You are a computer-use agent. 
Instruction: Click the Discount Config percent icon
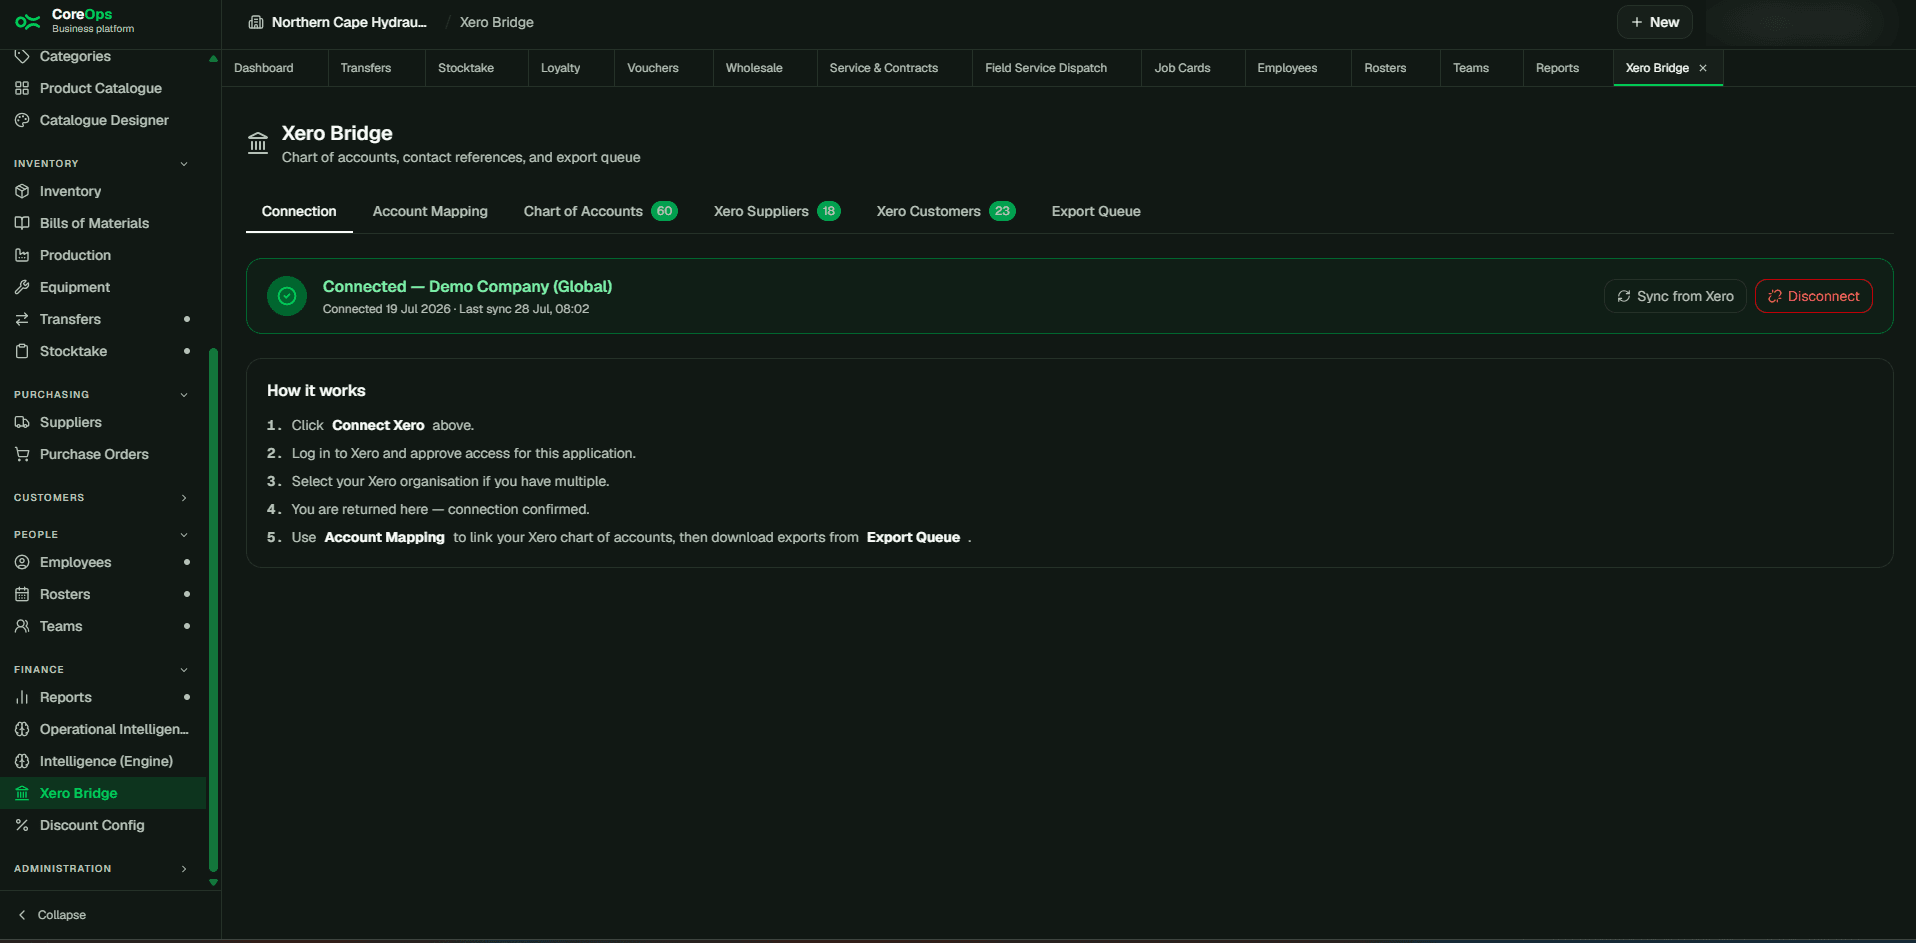pyautogui.click(x=22, y=825)
